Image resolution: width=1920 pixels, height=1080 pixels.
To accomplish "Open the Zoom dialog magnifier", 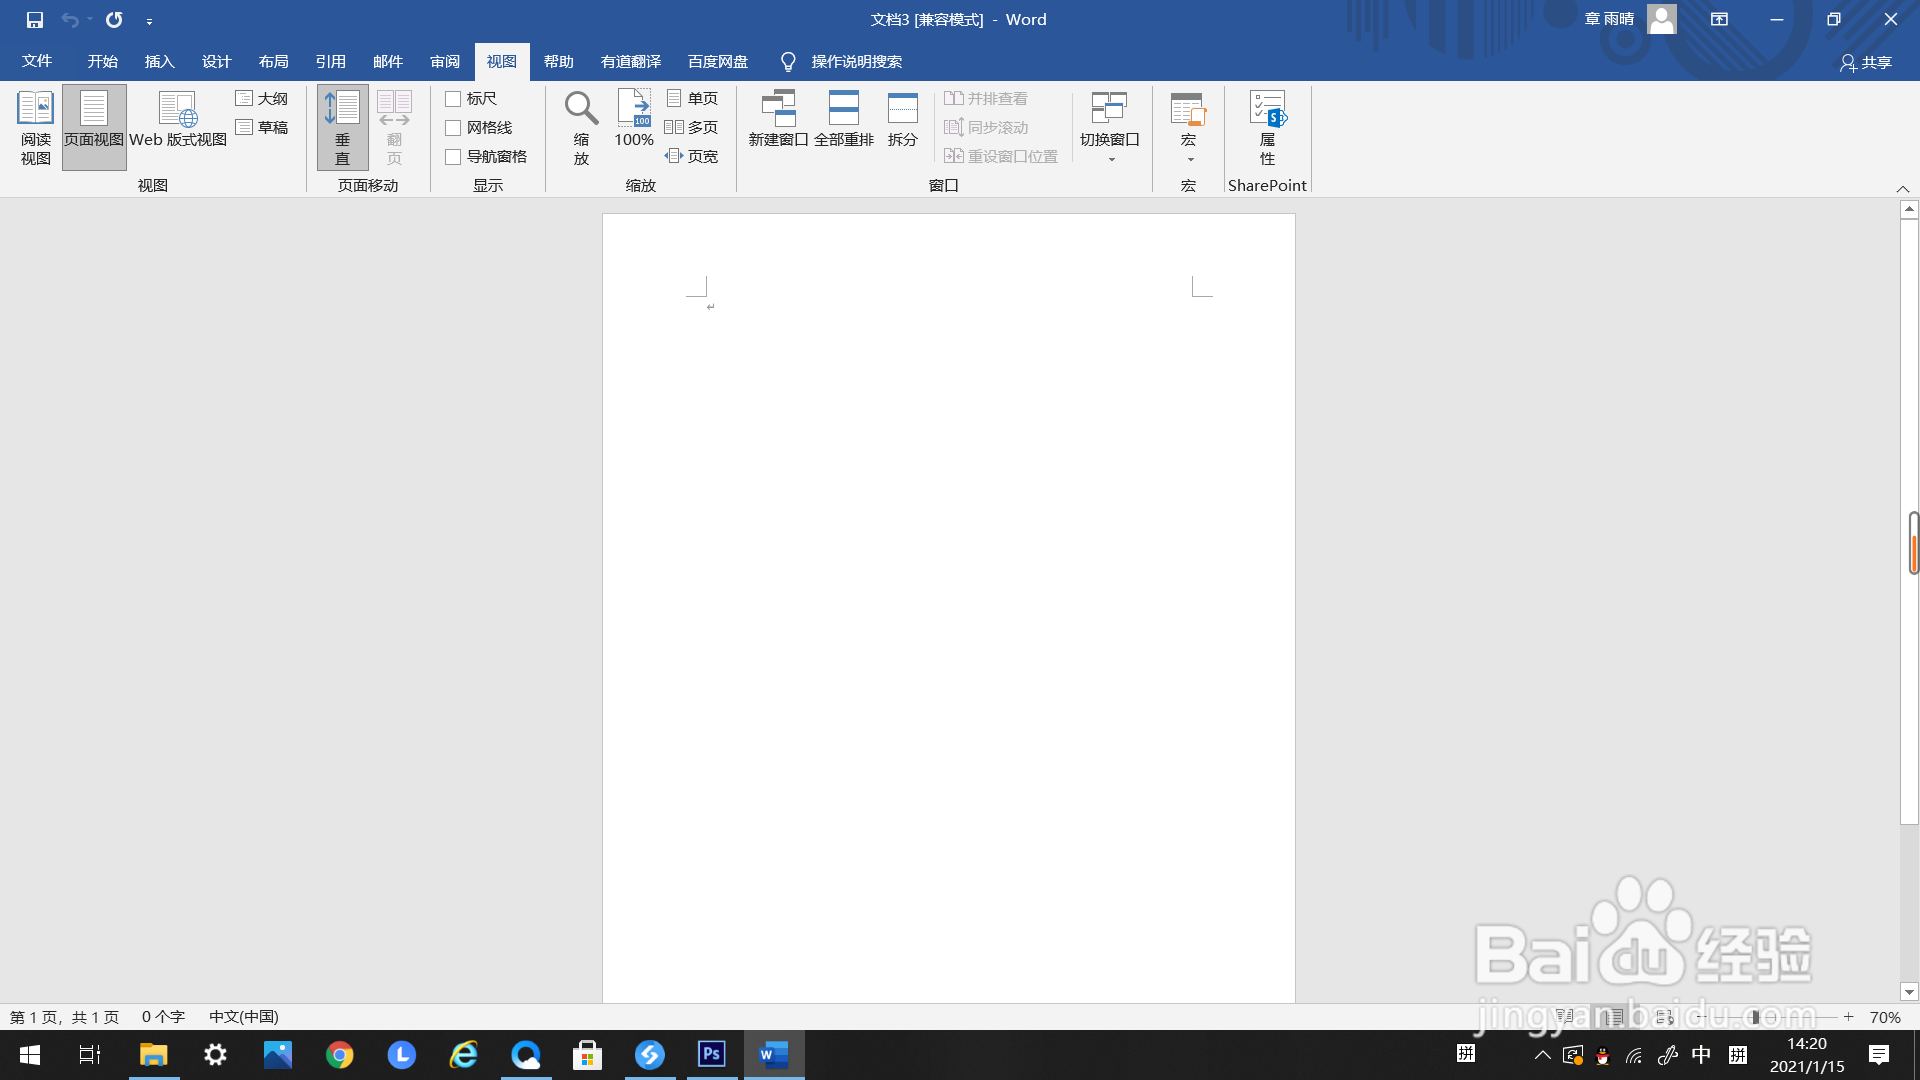I will click(581, 108).
